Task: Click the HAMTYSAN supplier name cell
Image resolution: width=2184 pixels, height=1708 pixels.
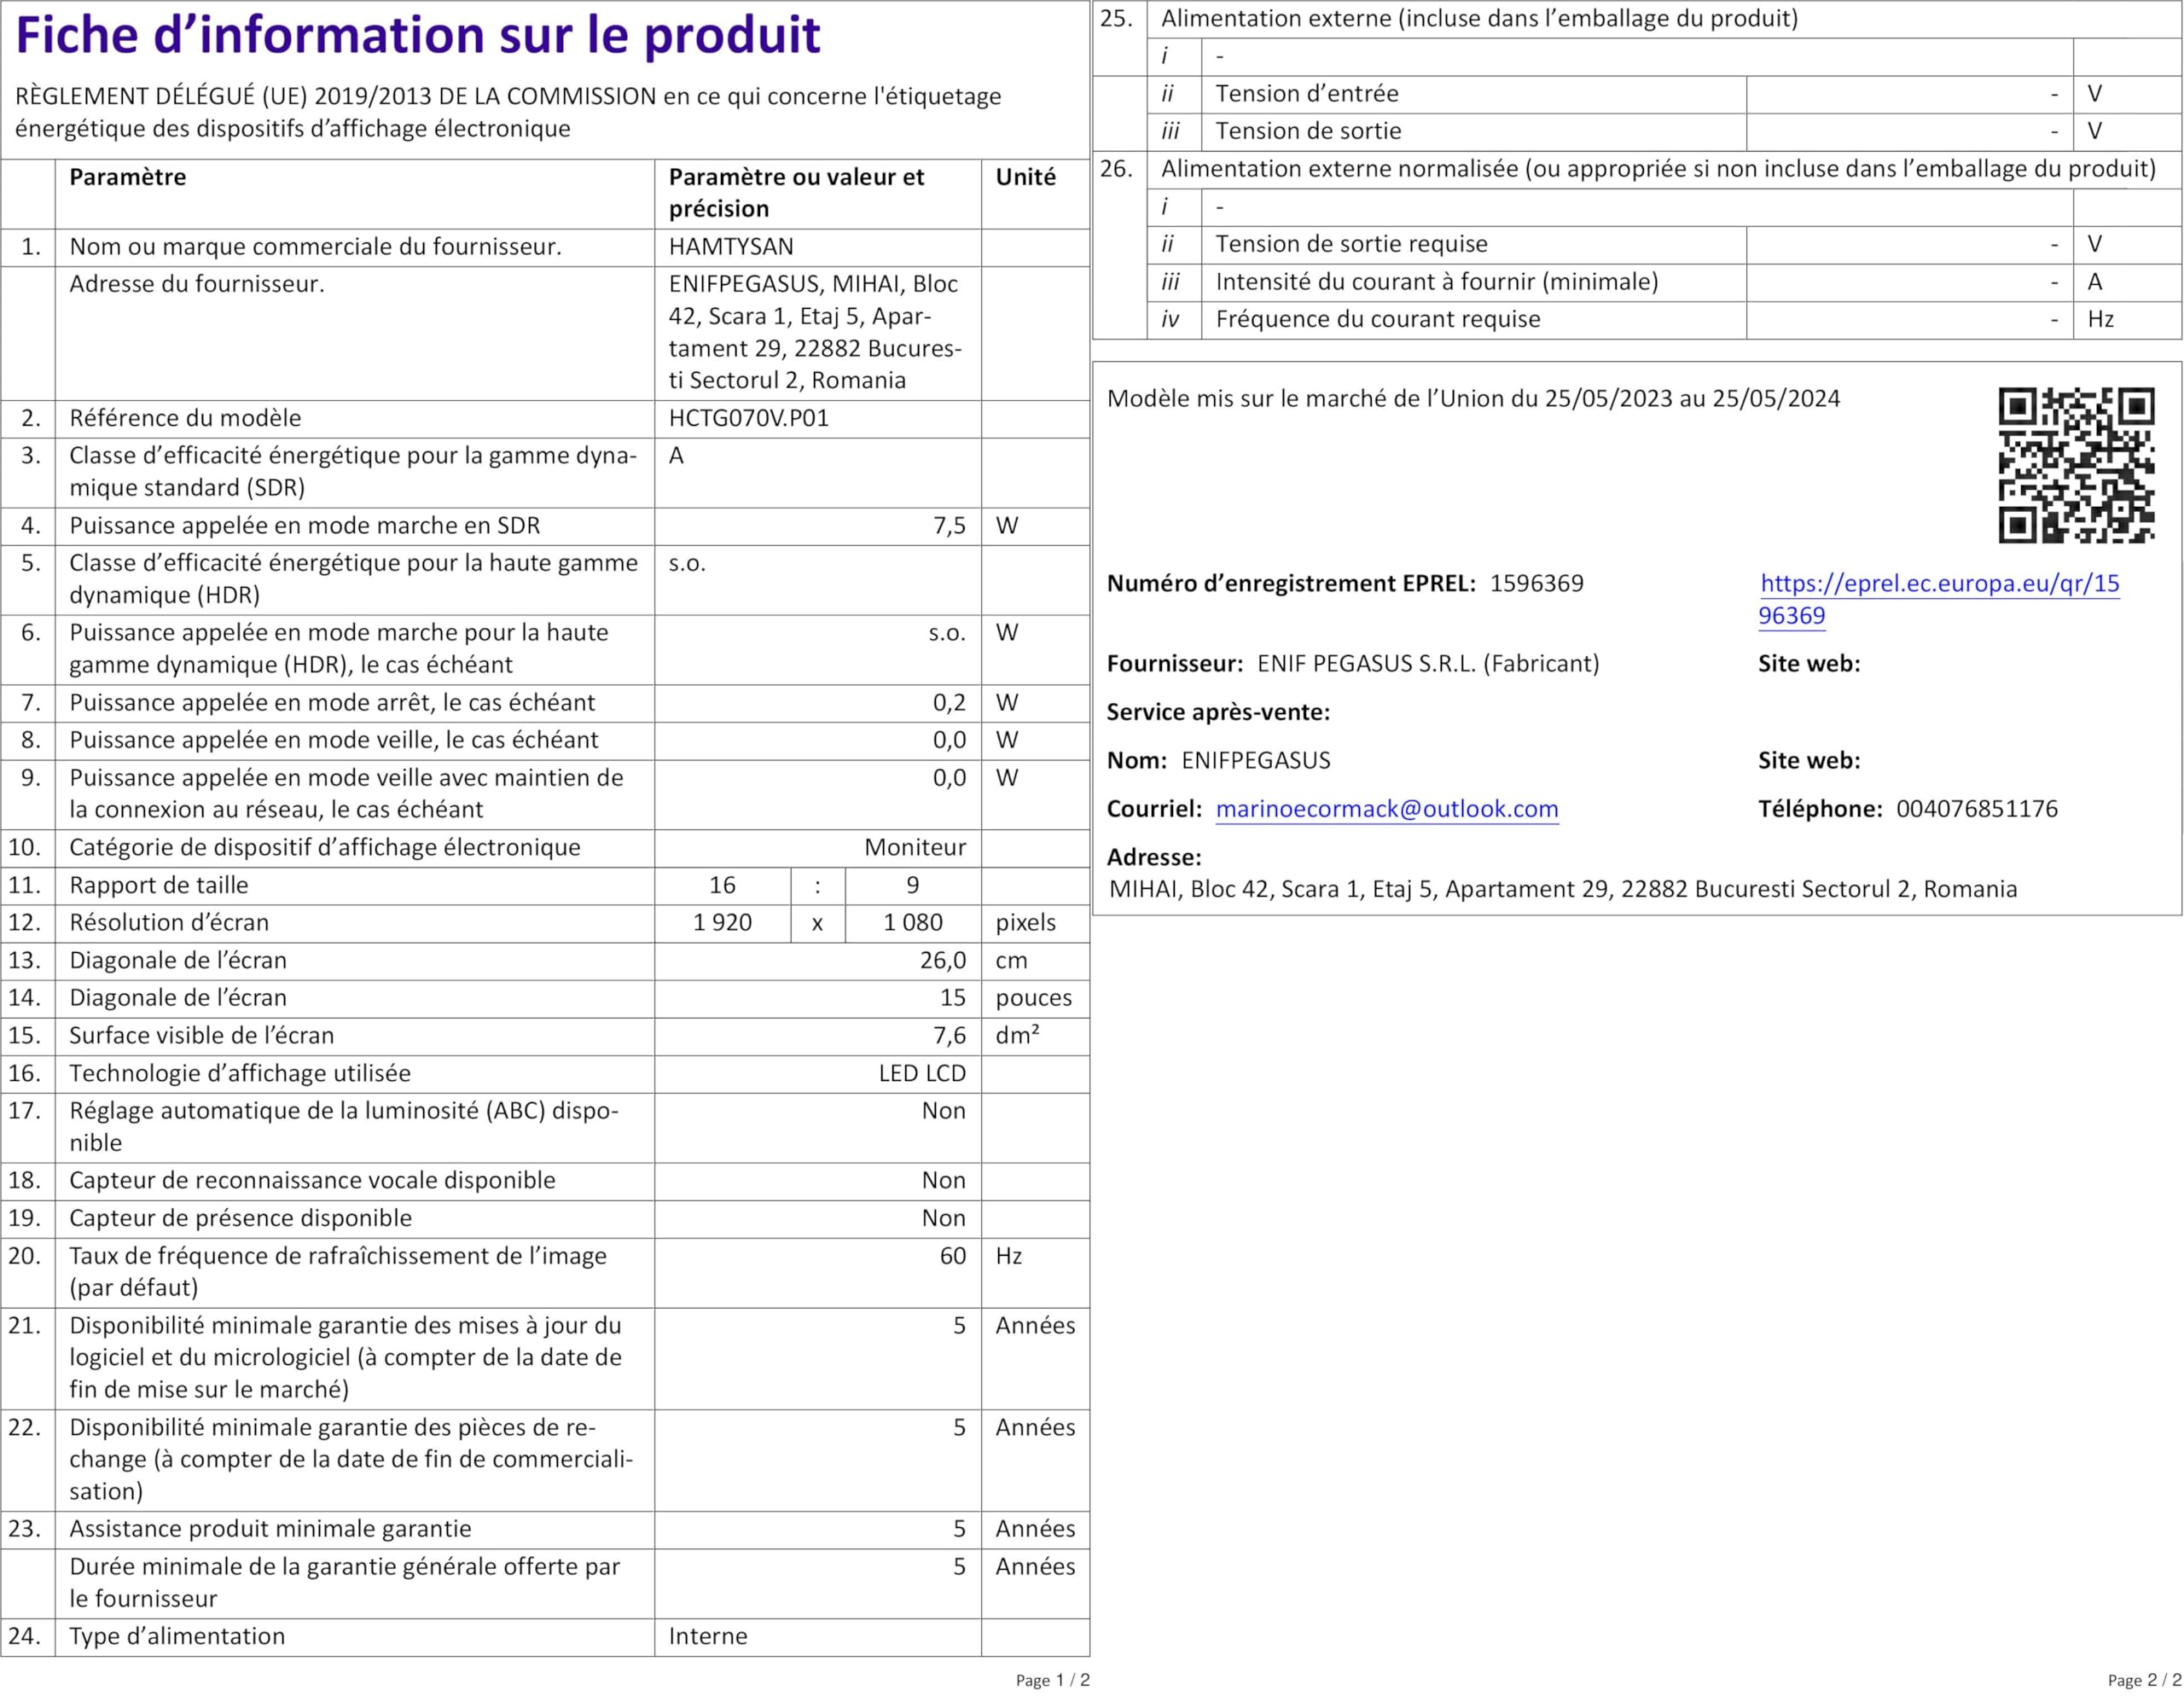Action: [x=731, y=247]
